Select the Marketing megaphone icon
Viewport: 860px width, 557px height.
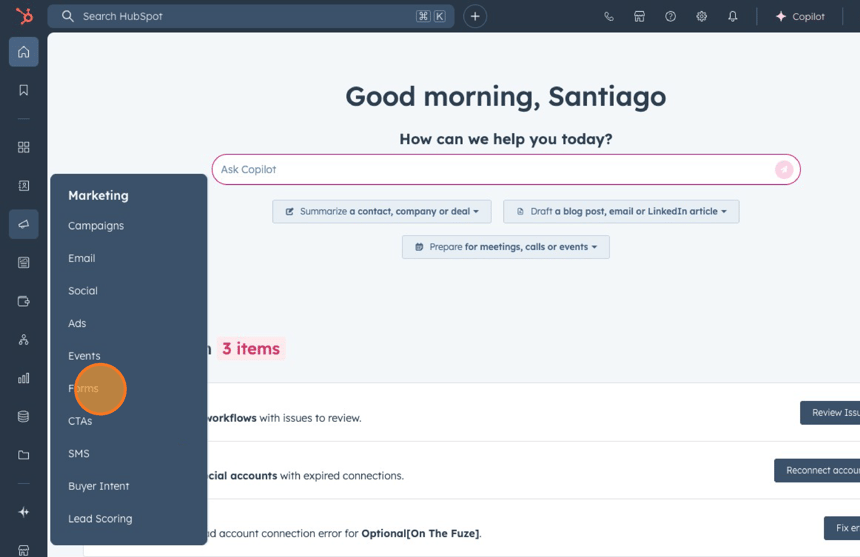(24, 224)
